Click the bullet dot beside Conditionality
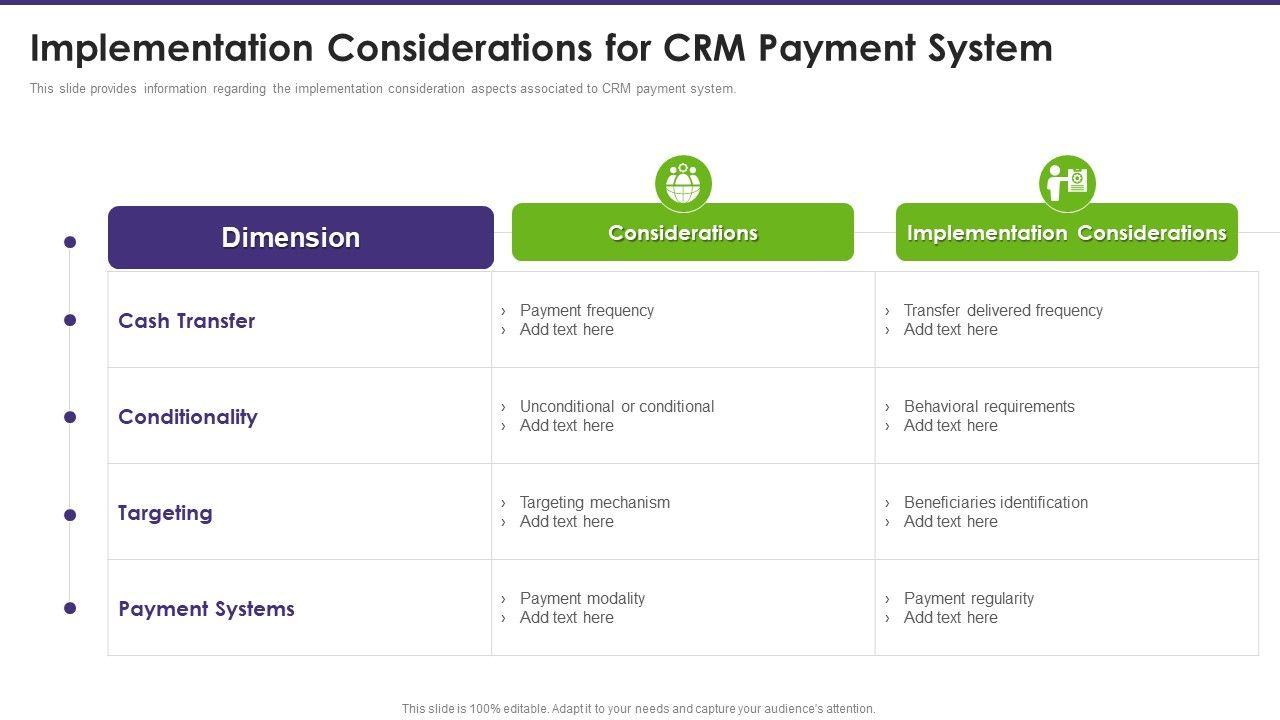The height and width of the screenshot is (720, 1280). point(70,417)
